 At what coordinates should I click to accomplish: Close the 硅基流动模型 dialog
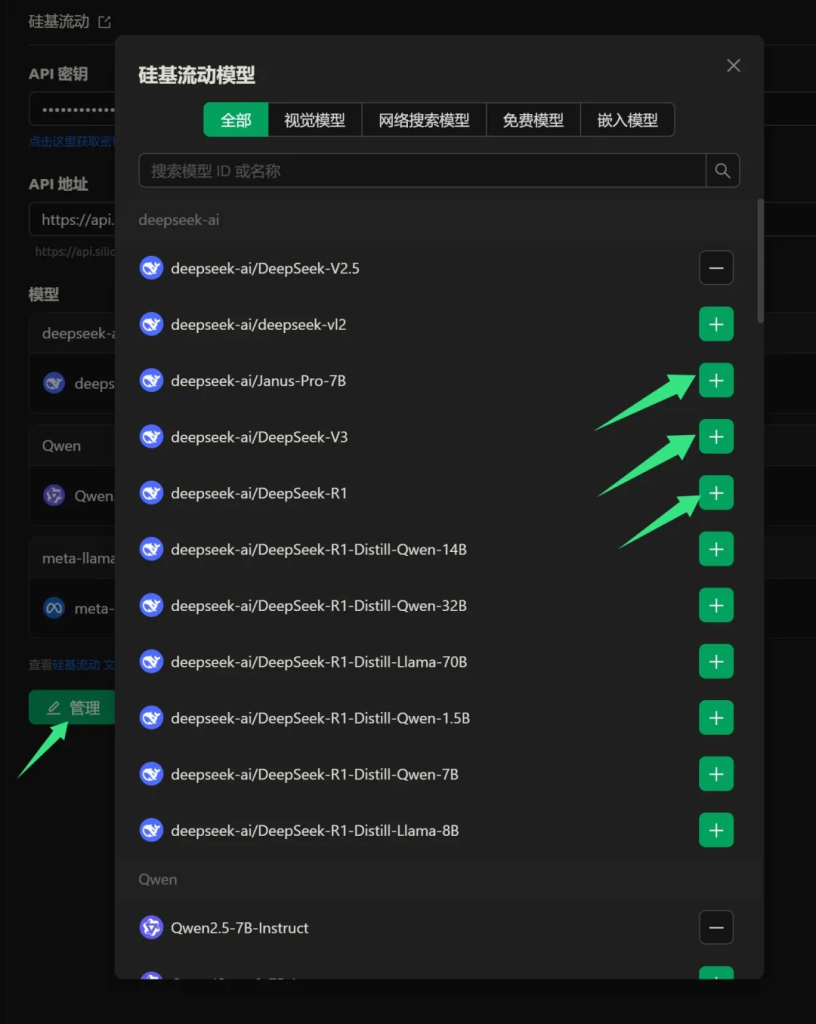point(734,65)
